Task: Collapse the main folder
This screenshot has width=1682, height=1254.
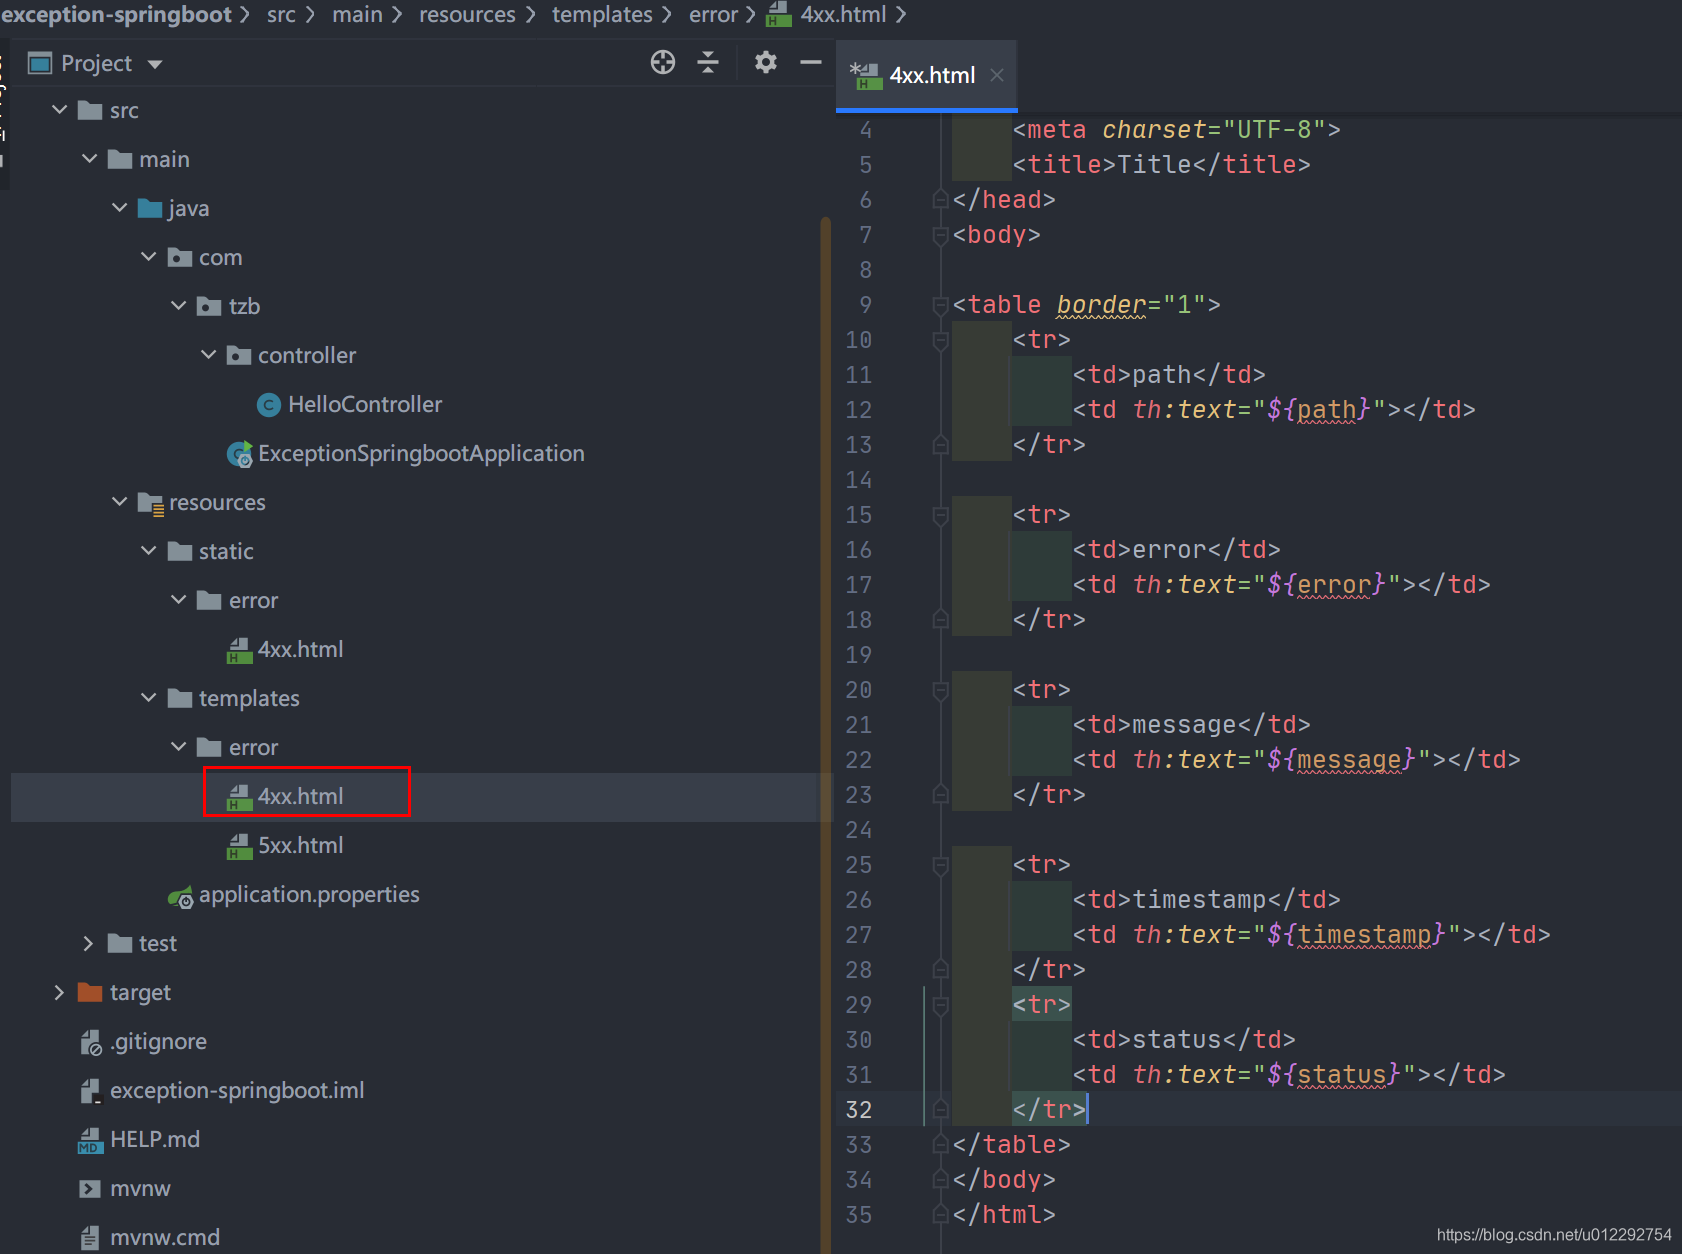Action: coord(90,159)
